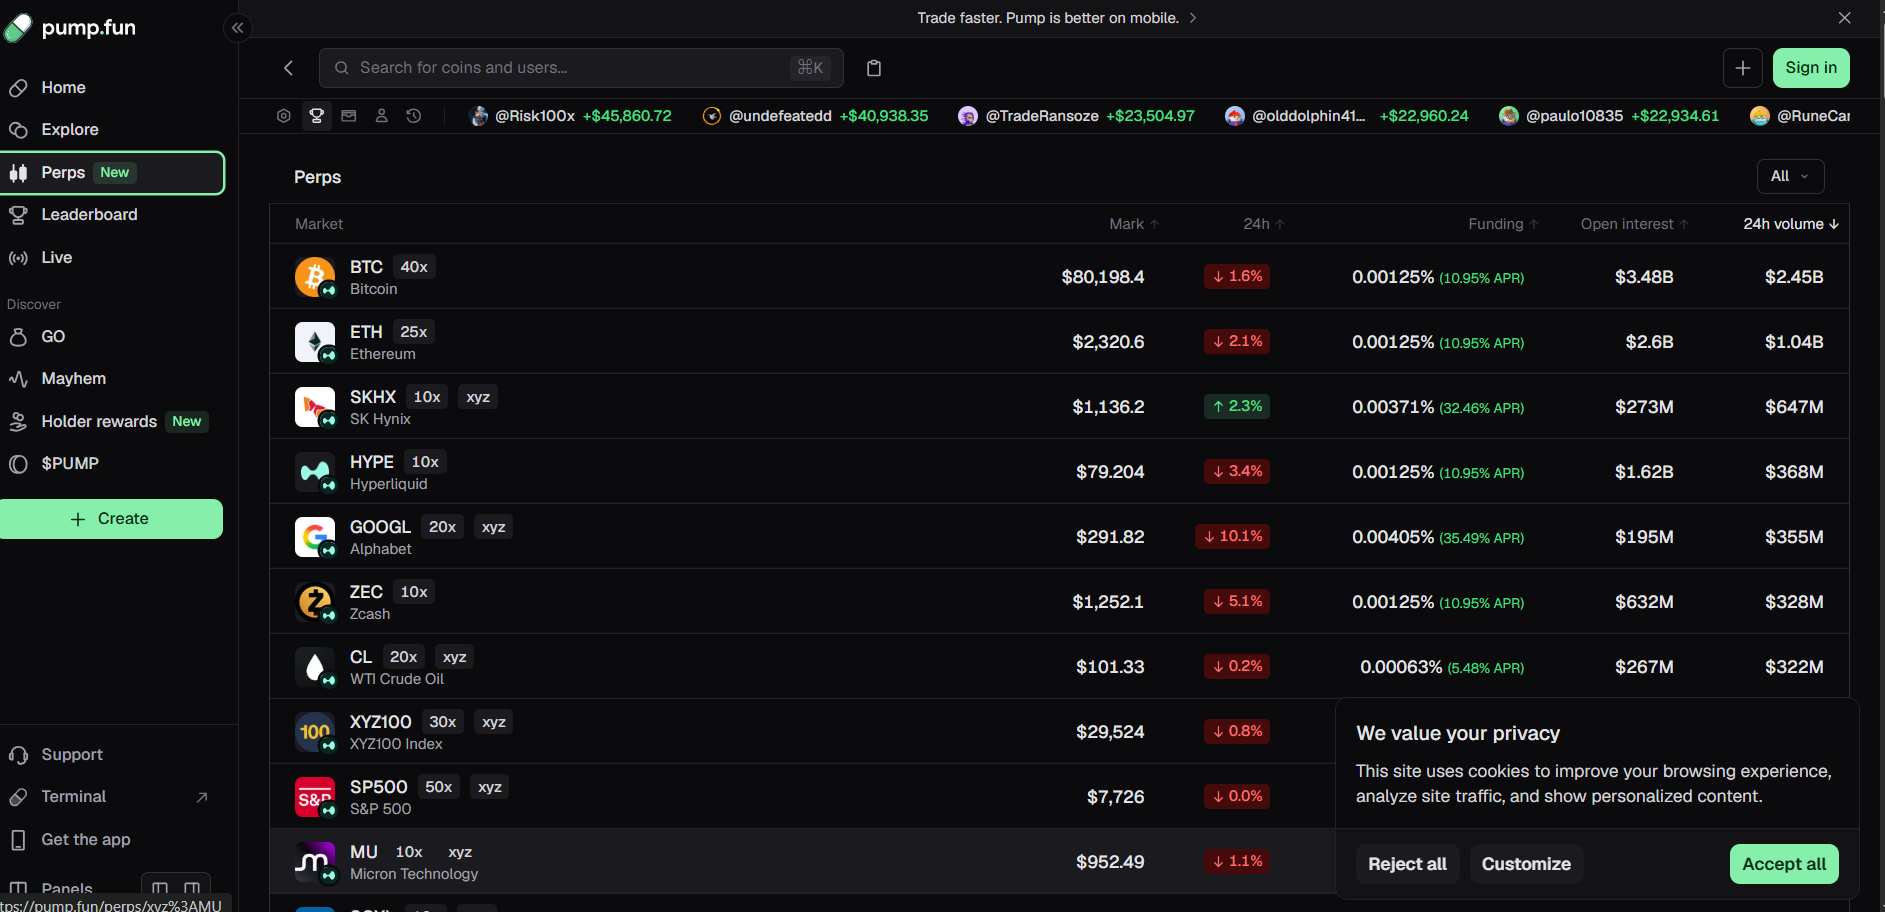The width and height of the screenshot is (1885, 912).
Task: Click Customize in privacy dialog
Action: pyautogui.click(x=1526, y=864)
